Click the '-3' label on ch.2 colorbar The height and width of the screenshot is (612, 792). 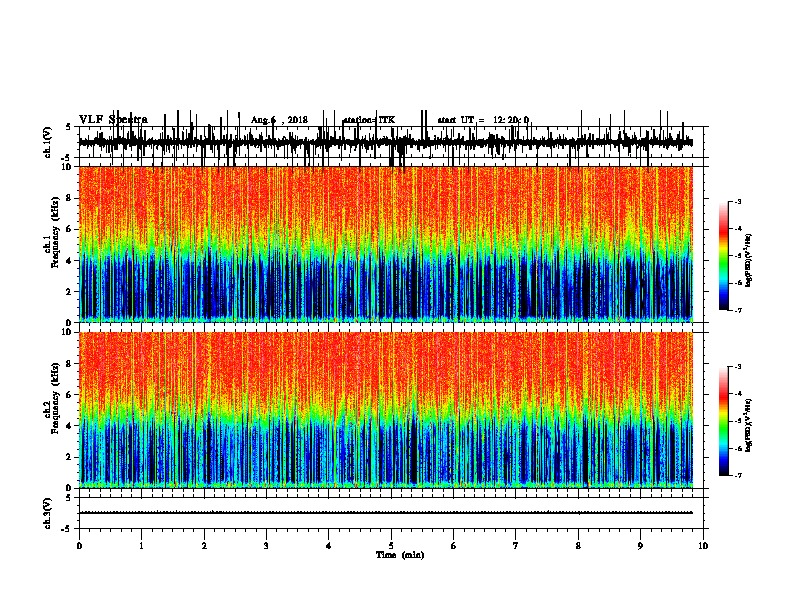pos(737,367)
